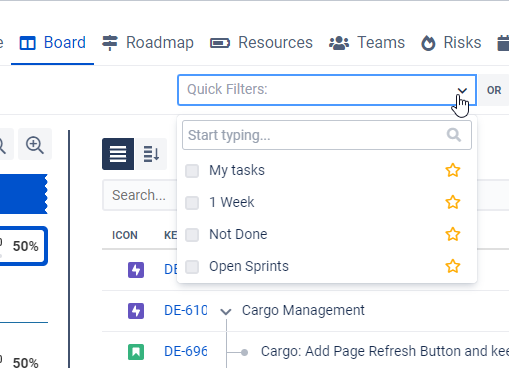
Task: Open the Resources tab
Action: 261,43
